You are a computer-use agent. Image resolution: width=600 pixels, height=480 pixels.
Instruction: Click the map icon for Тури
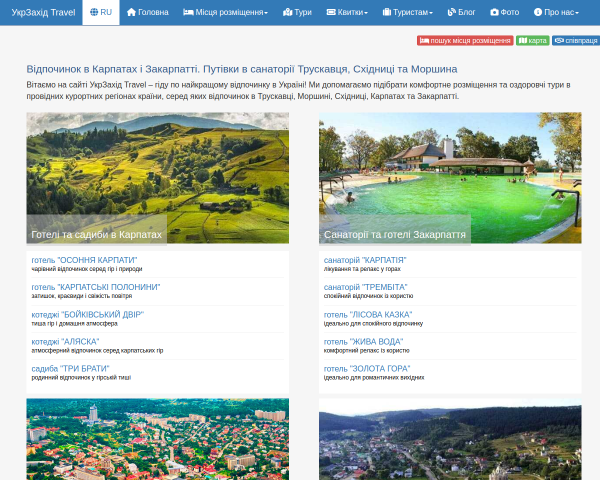pyautogui.click(x=288, y=12)
